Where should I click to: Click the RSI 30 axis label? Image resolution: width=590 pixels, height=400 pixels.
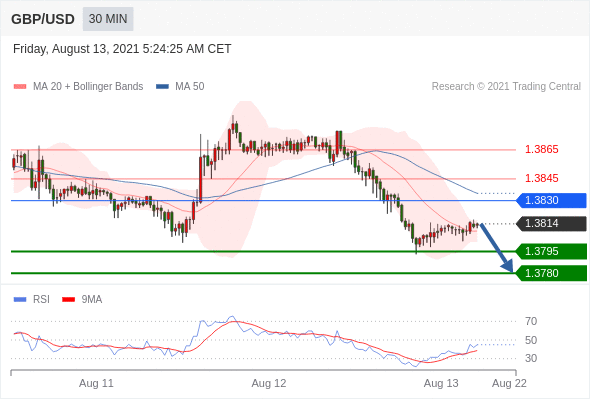[x=531, y=358]
